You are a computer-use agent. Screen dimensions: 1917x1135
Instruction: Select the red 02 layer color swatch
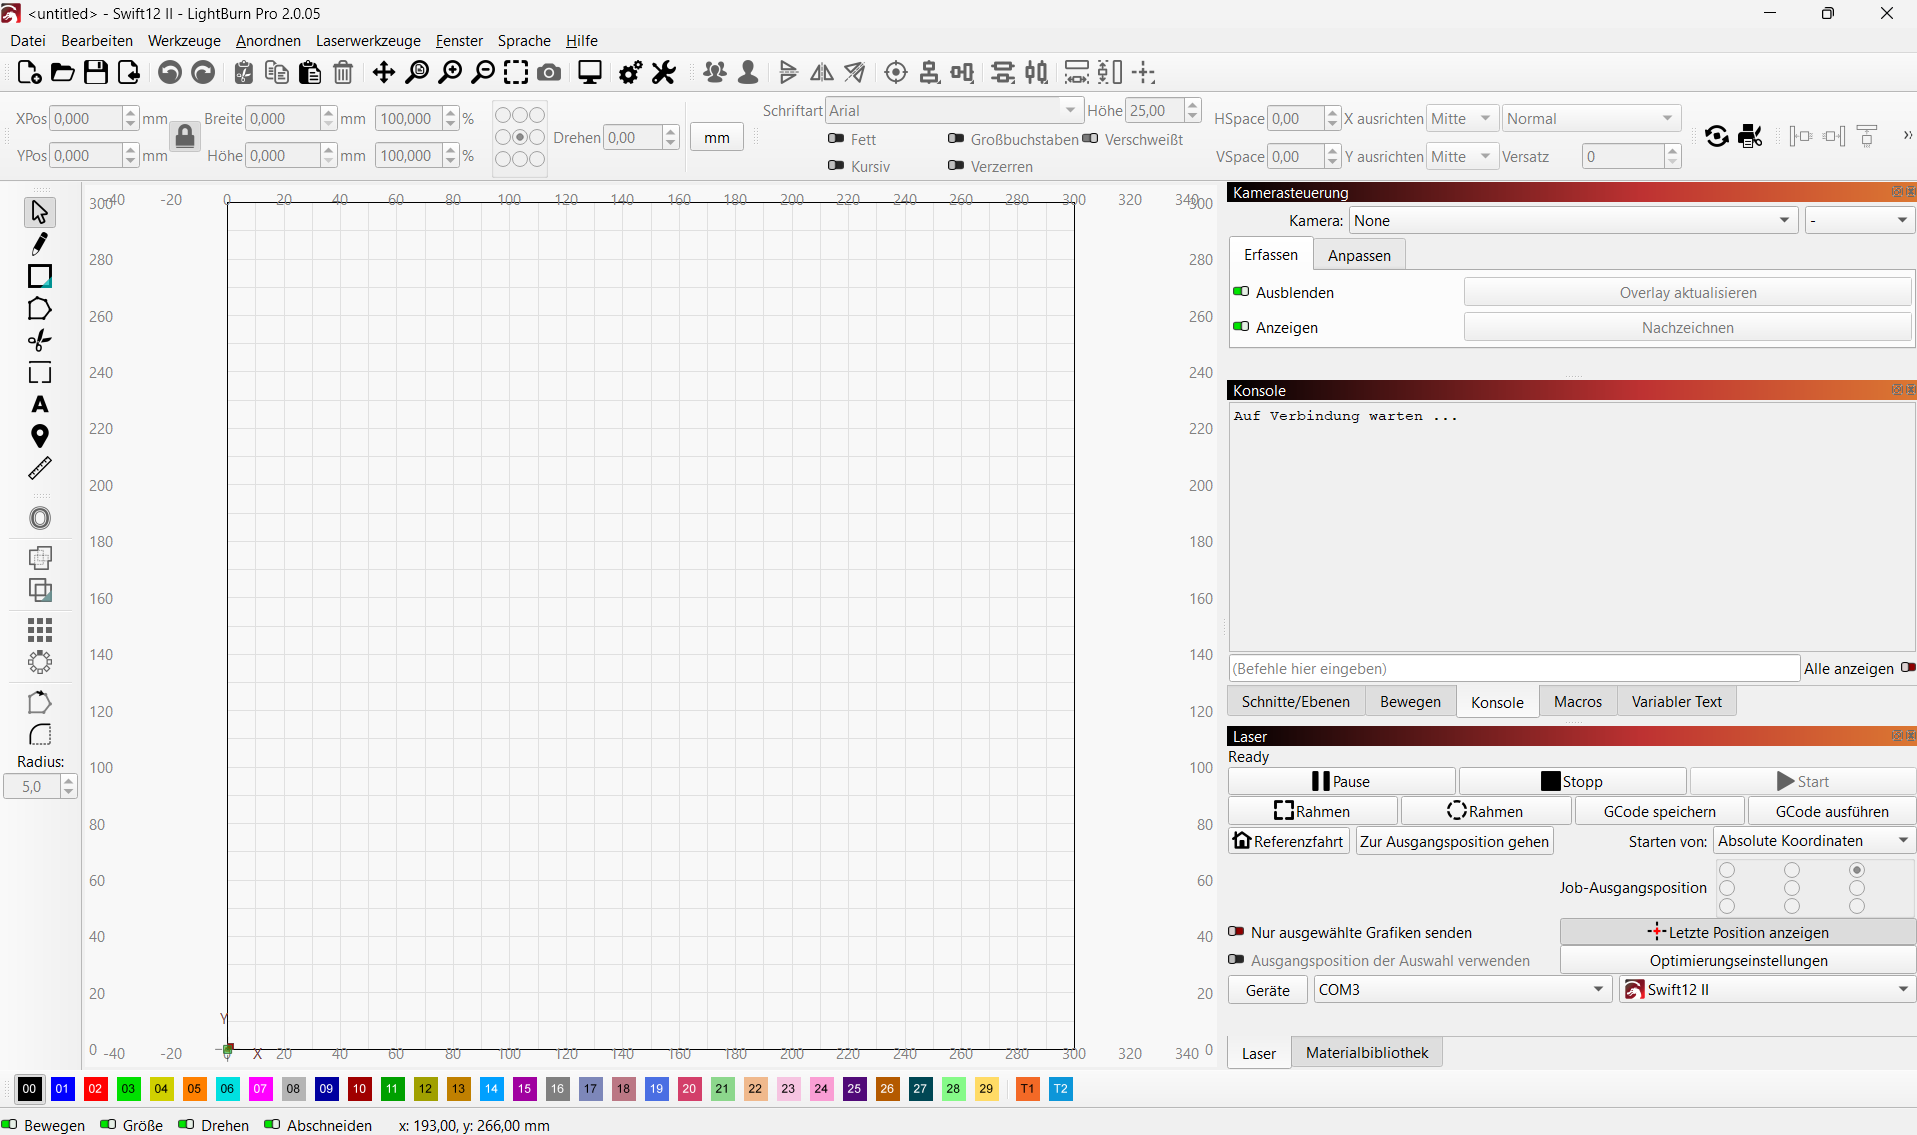[x=95, y=1089]
